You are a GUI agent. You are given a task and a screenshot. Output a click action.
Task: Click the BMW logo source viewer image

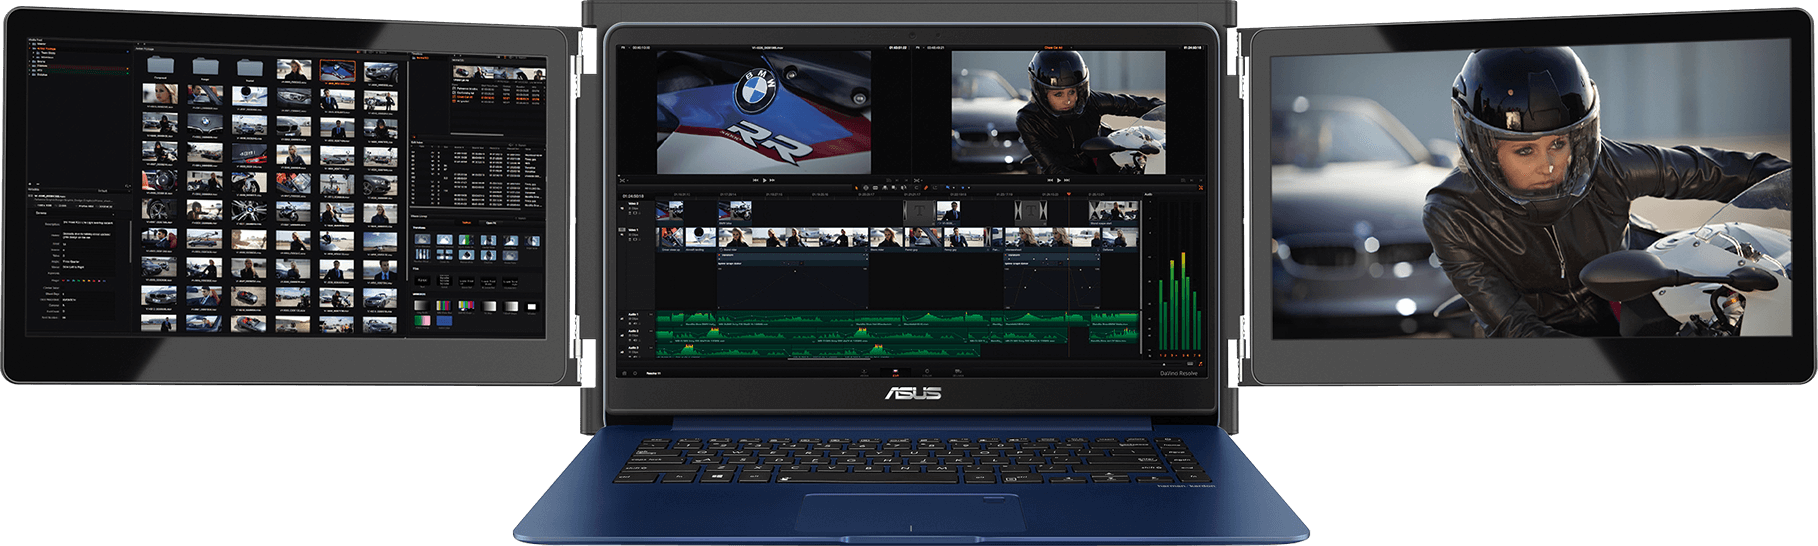coord(764,112)
